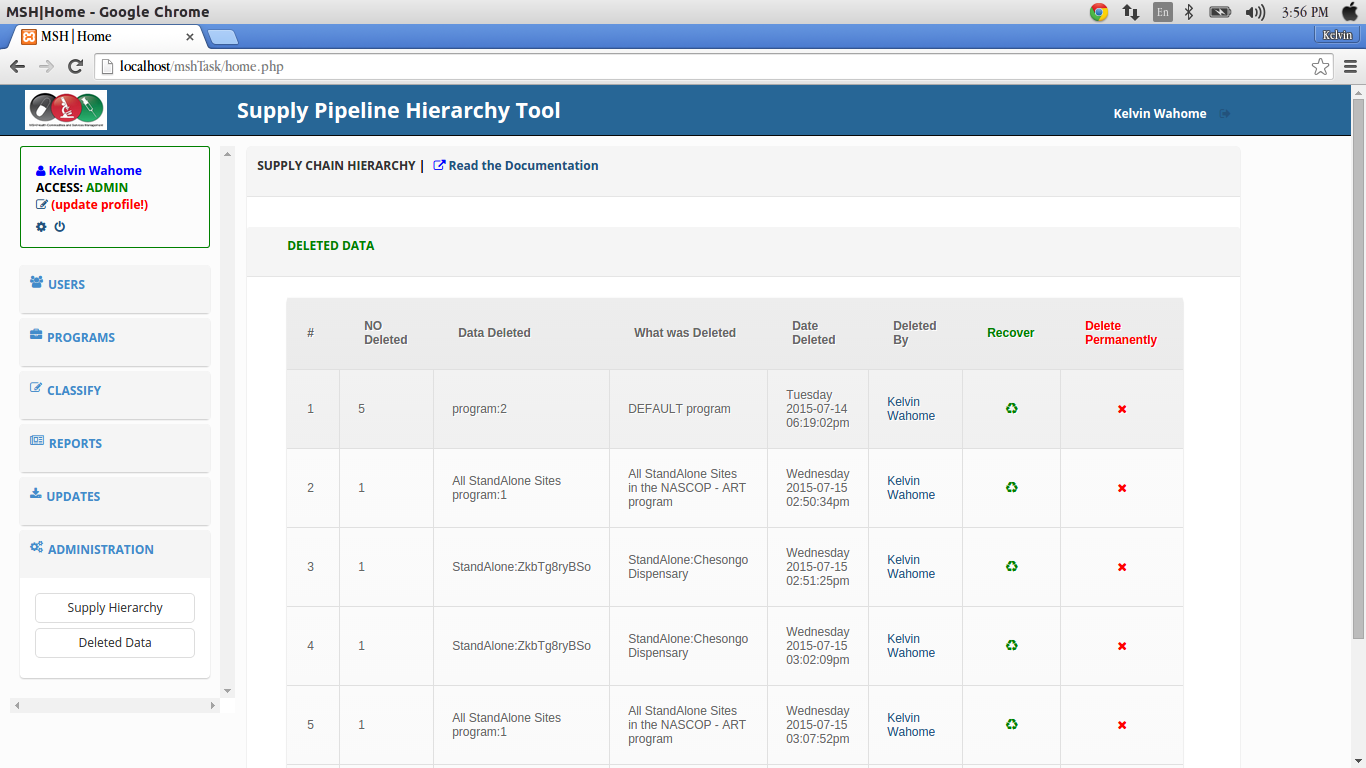Expand the REPORTS sidebar section
1366x768 pixels.
click(x=115, y=444)
